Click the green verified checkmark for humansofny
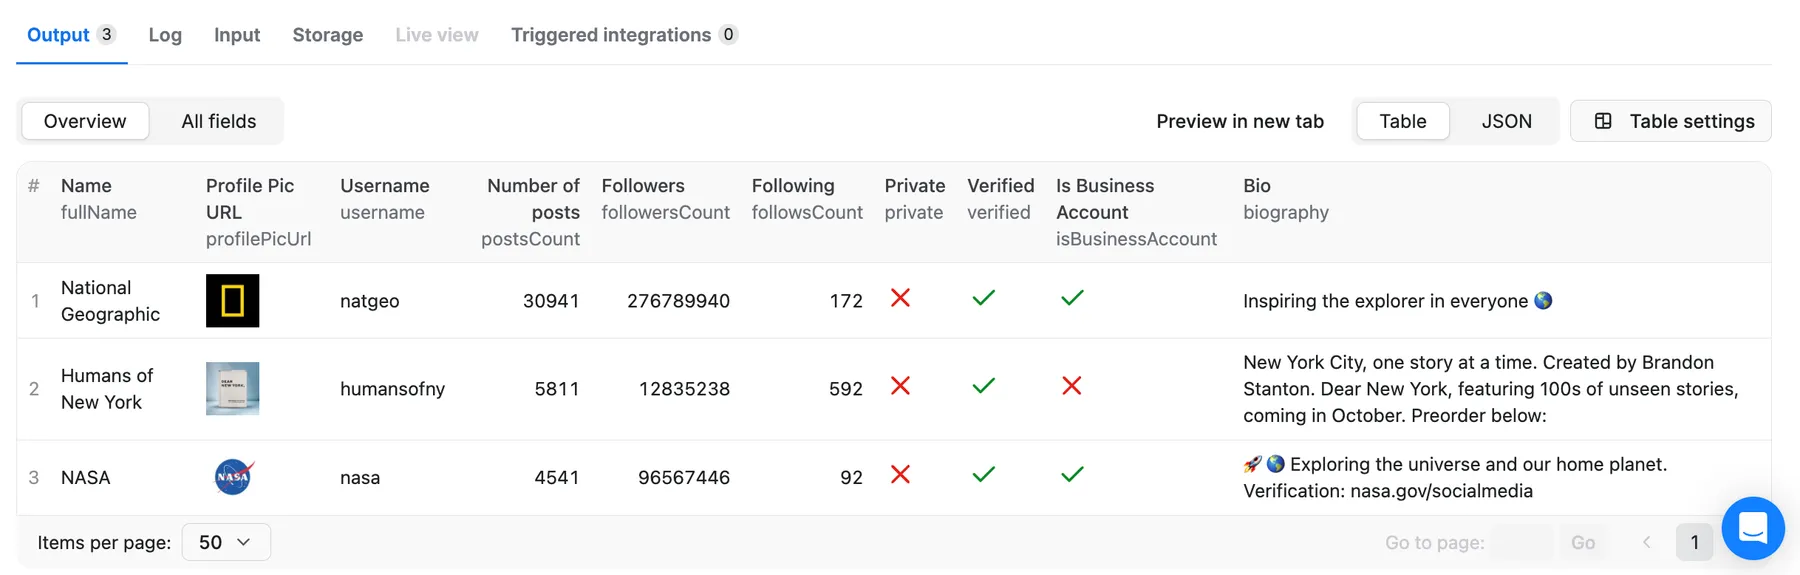The height and width of the screenshot is (575, 1800). coord(983,386)
